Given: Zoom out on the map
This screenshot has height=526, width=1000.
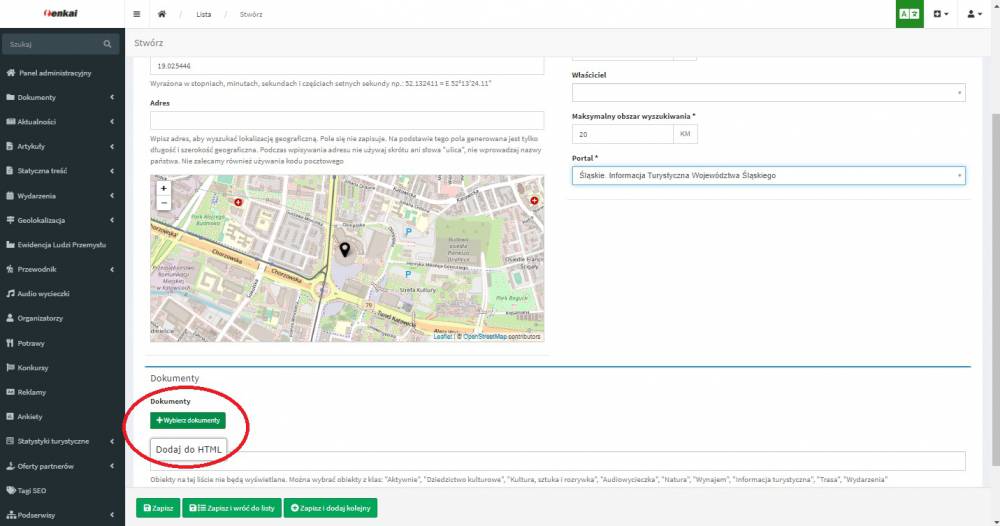Looking at the screenshot, I should click(164, 202).
